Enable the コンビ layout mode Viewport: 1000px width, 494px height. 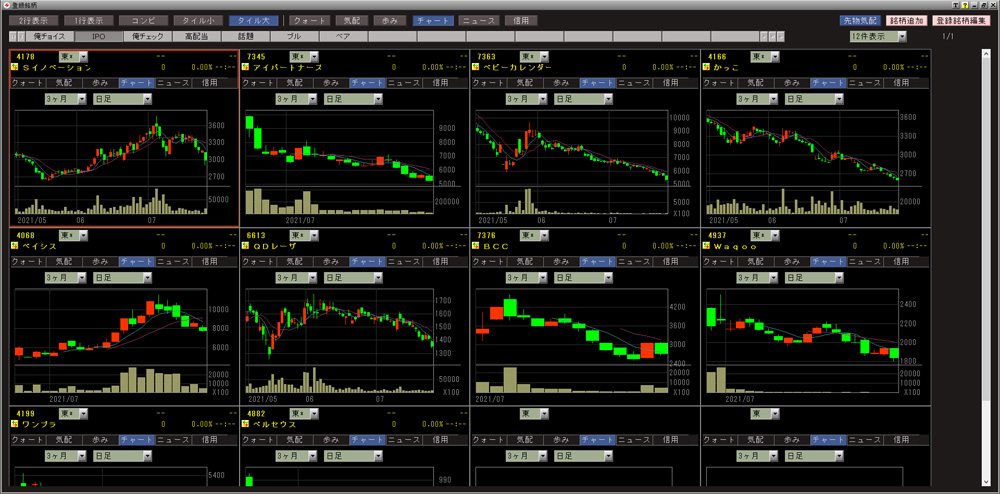coord(143,20)
